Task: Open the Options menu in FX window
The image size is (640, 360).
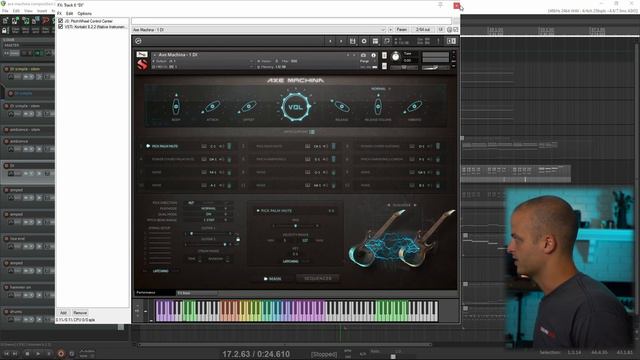Action: (x=84, y=13)
